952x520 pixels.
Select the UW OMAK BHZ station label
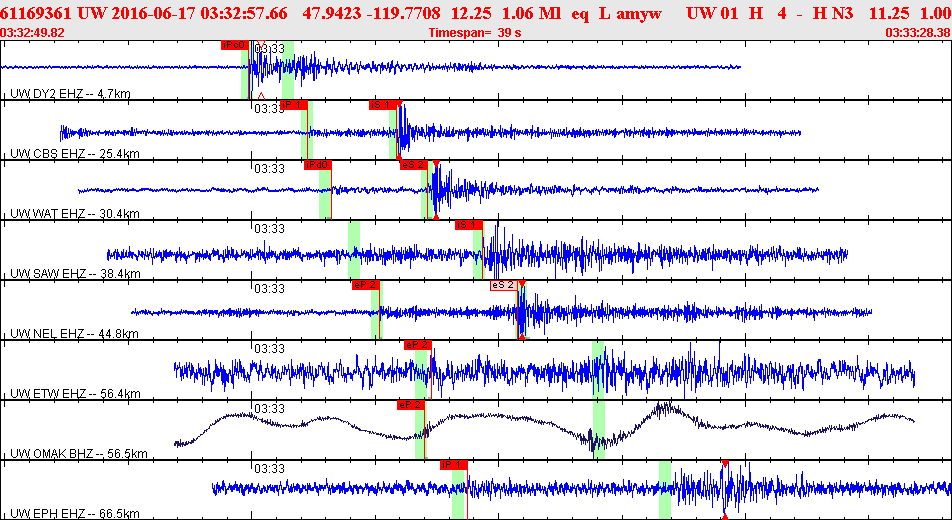78,454
